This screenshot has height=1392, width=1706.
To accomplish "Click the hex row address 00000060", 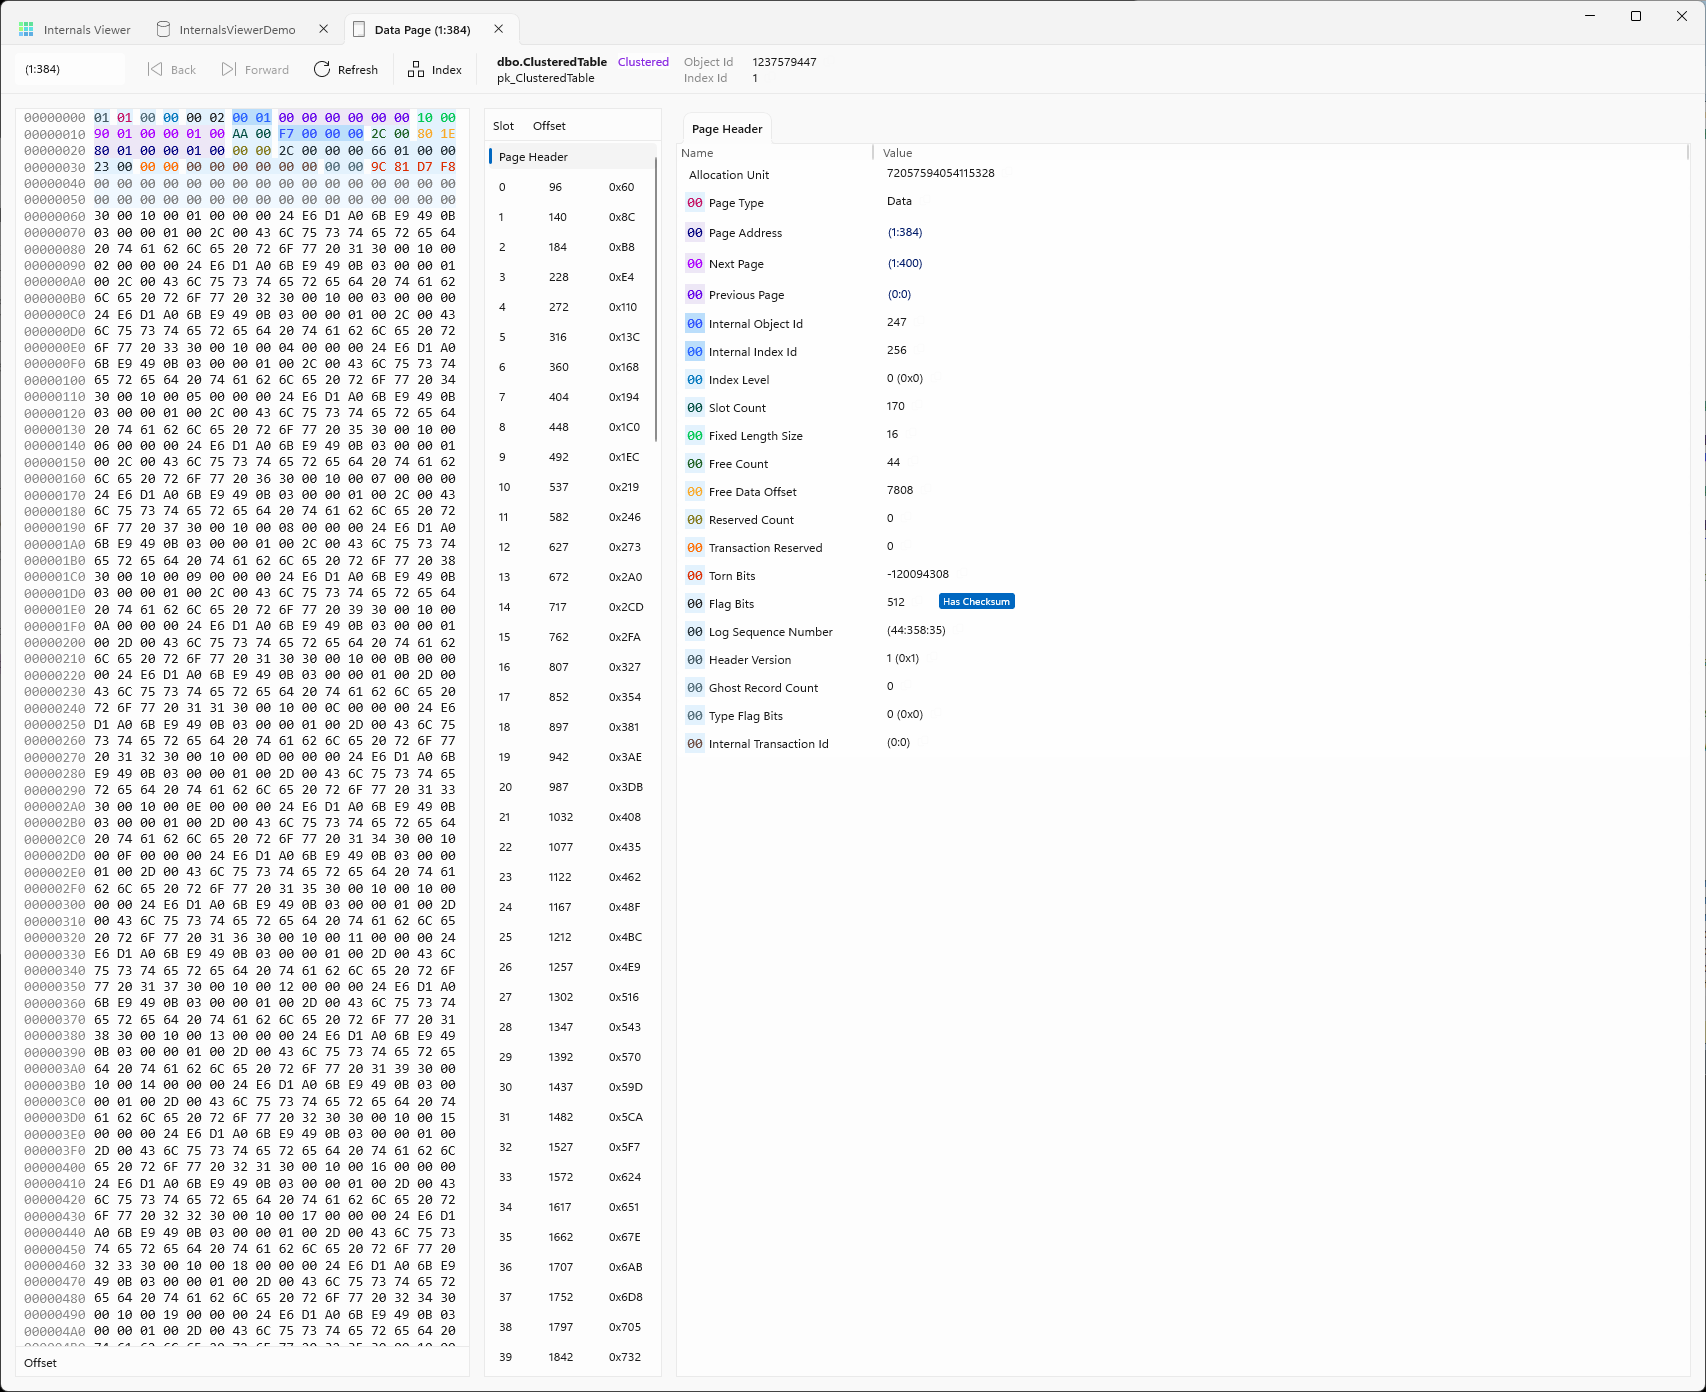I will [55, 216].
